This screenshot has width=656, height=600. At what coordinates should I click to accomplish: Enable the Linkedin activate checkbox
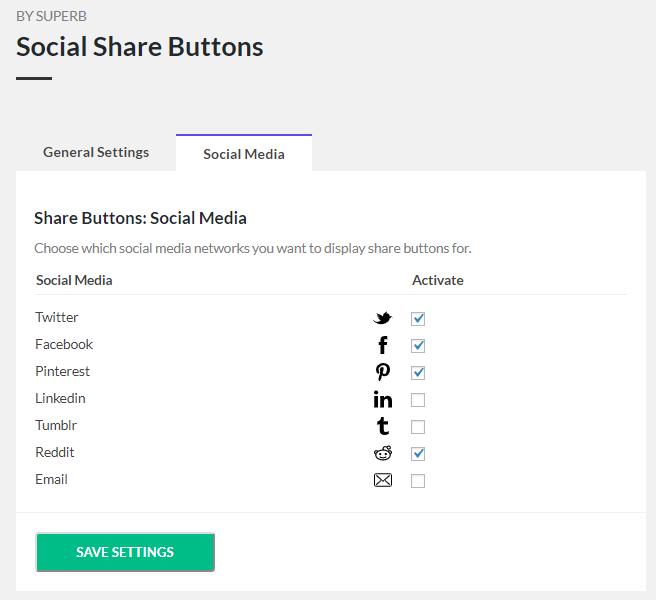coord(418,400)
